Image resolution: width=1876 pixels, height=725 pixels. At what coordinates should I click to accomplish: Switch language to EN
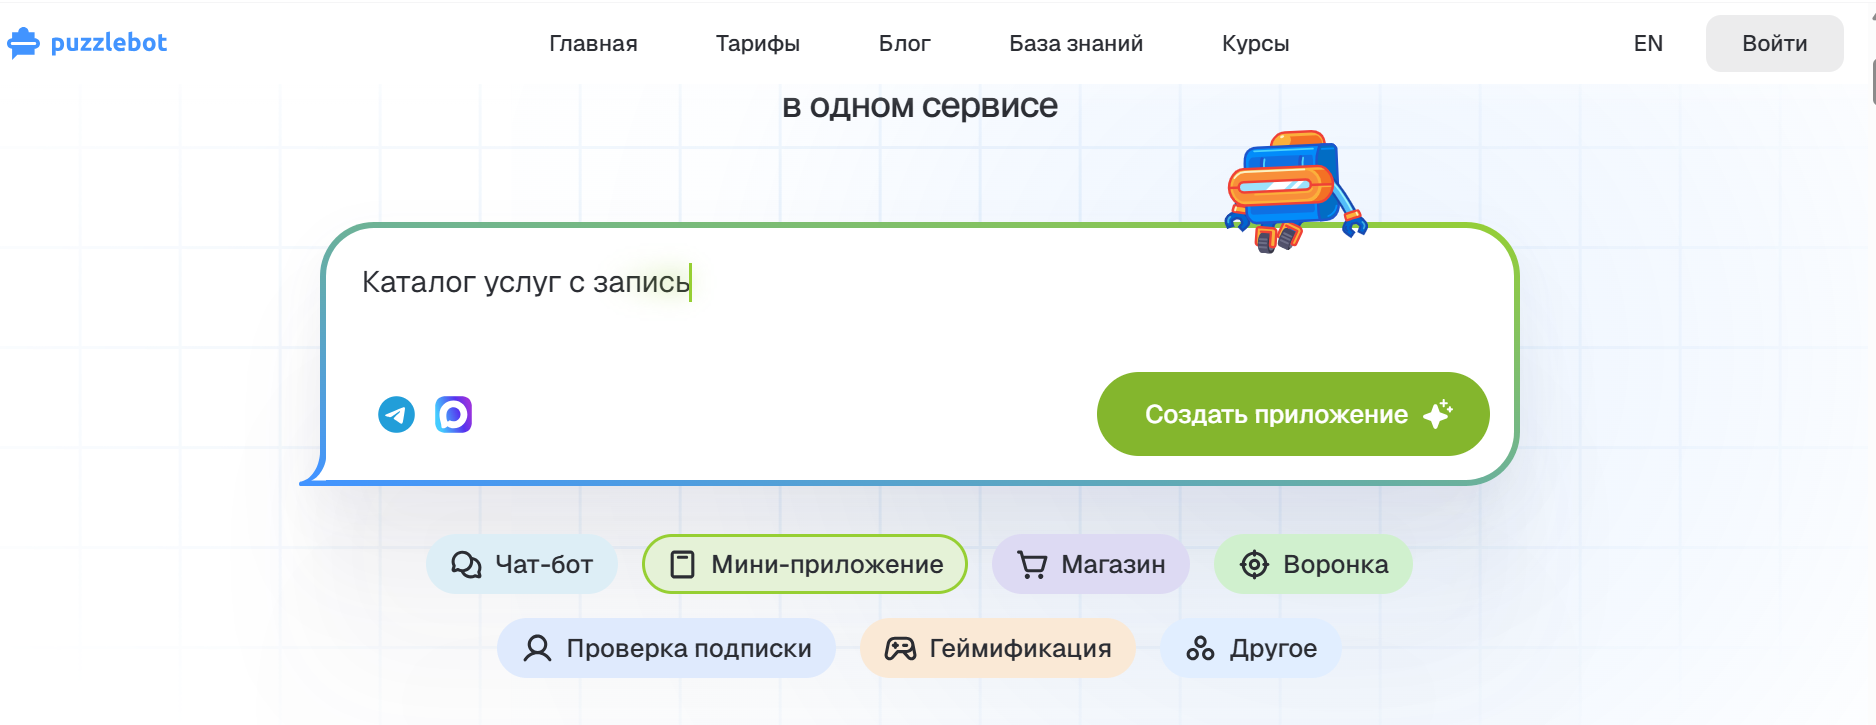click(1648, 44)
